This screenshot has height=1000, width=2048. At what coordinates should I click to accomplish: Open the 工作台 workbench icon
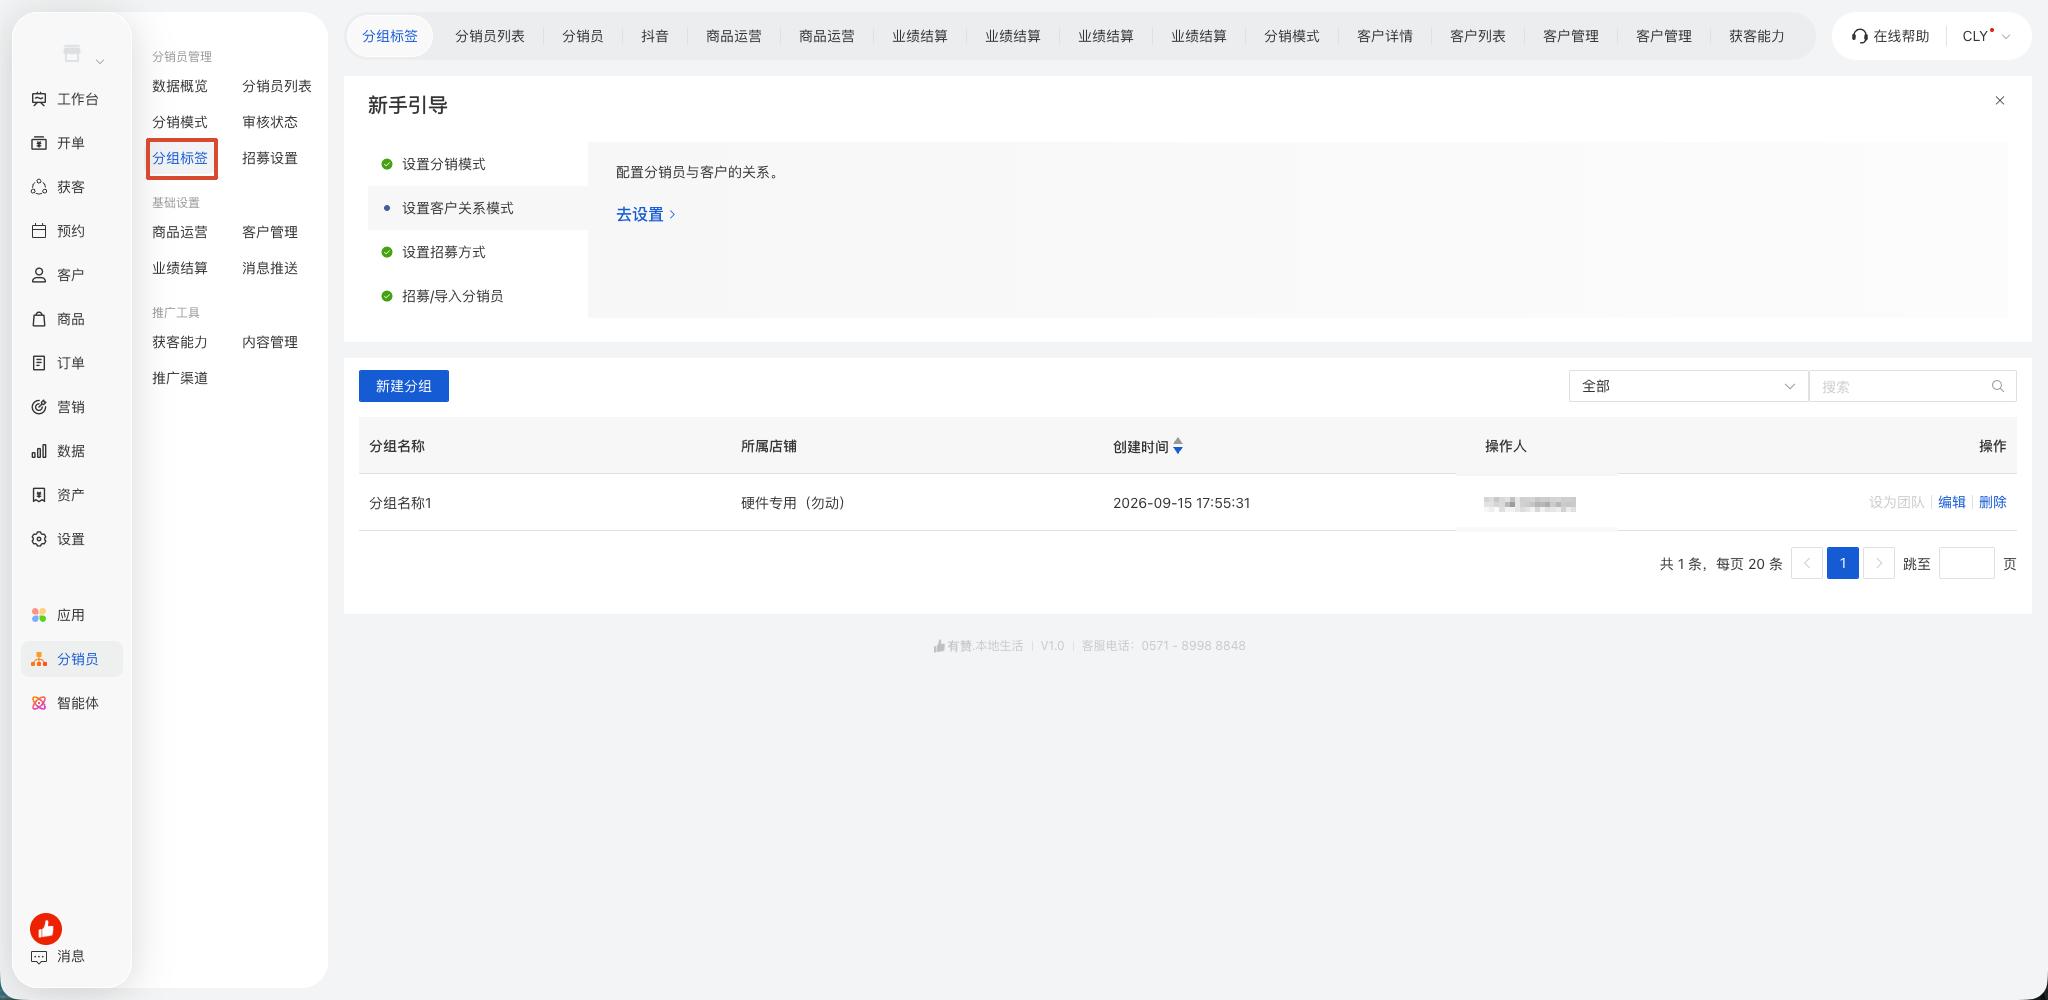tap(39, 99)
